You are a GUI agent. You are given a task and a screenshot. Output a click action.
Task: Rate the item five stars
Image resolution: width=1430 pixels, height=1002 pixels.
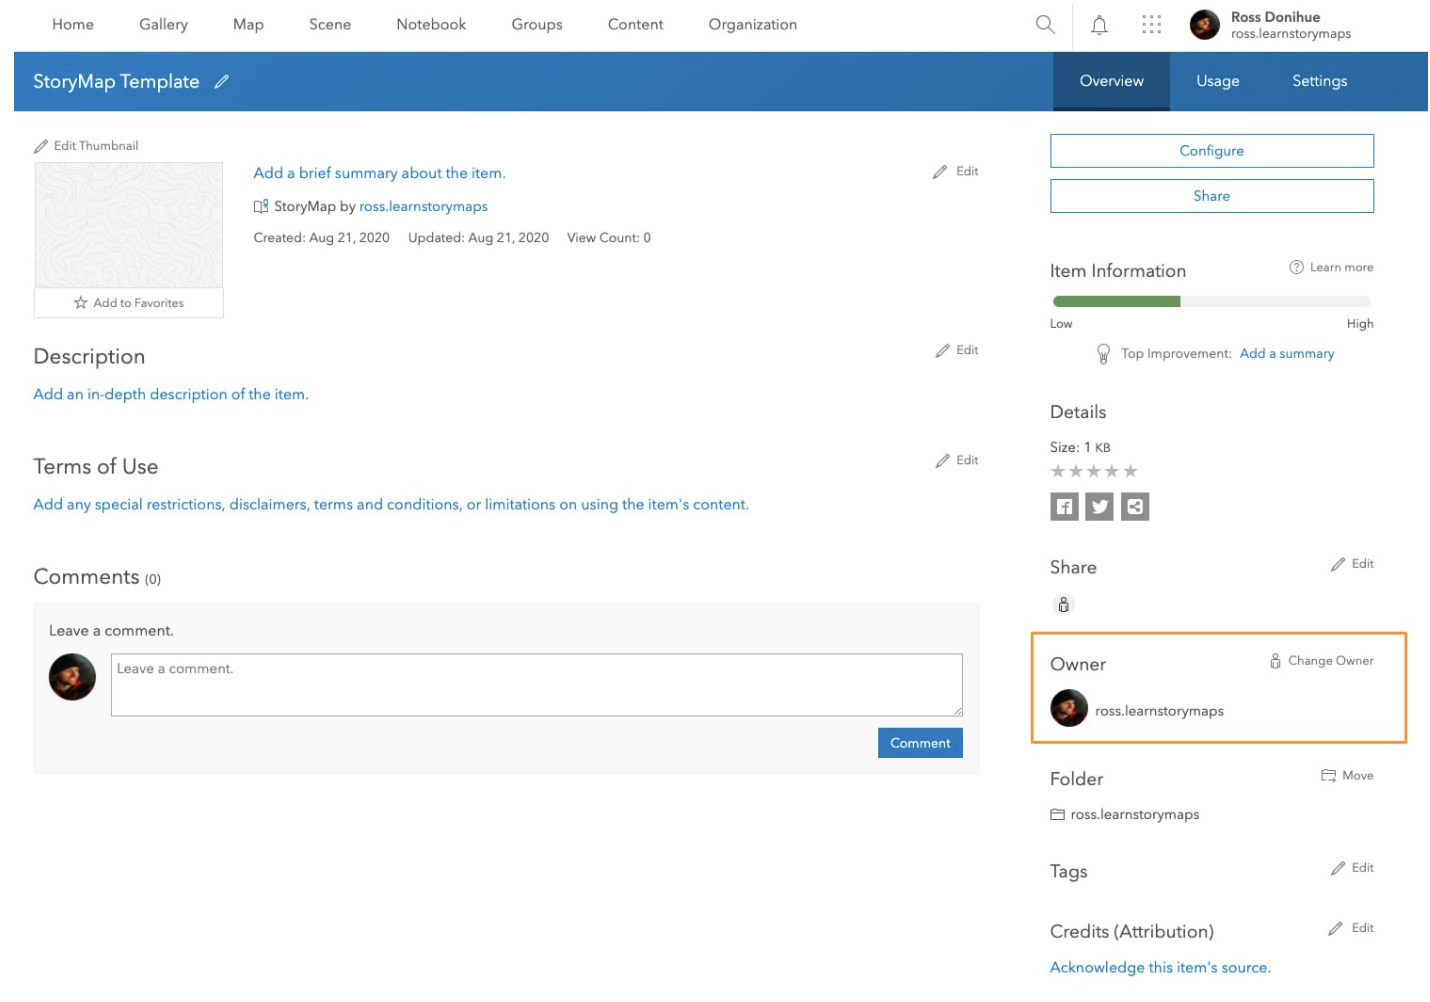(1130, 471)
